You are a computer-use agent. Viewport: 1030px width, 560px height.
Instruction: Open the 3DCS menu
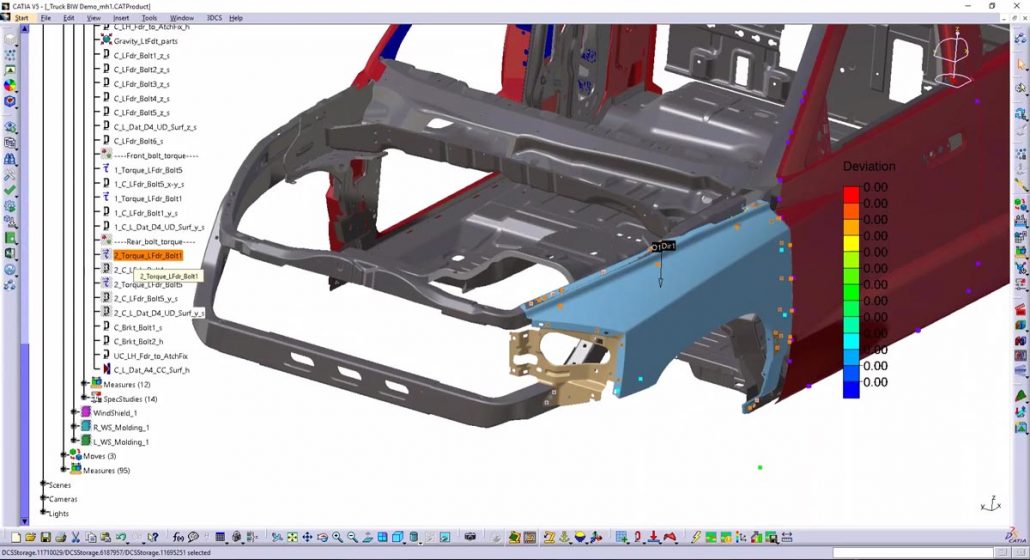click(214, 18)
